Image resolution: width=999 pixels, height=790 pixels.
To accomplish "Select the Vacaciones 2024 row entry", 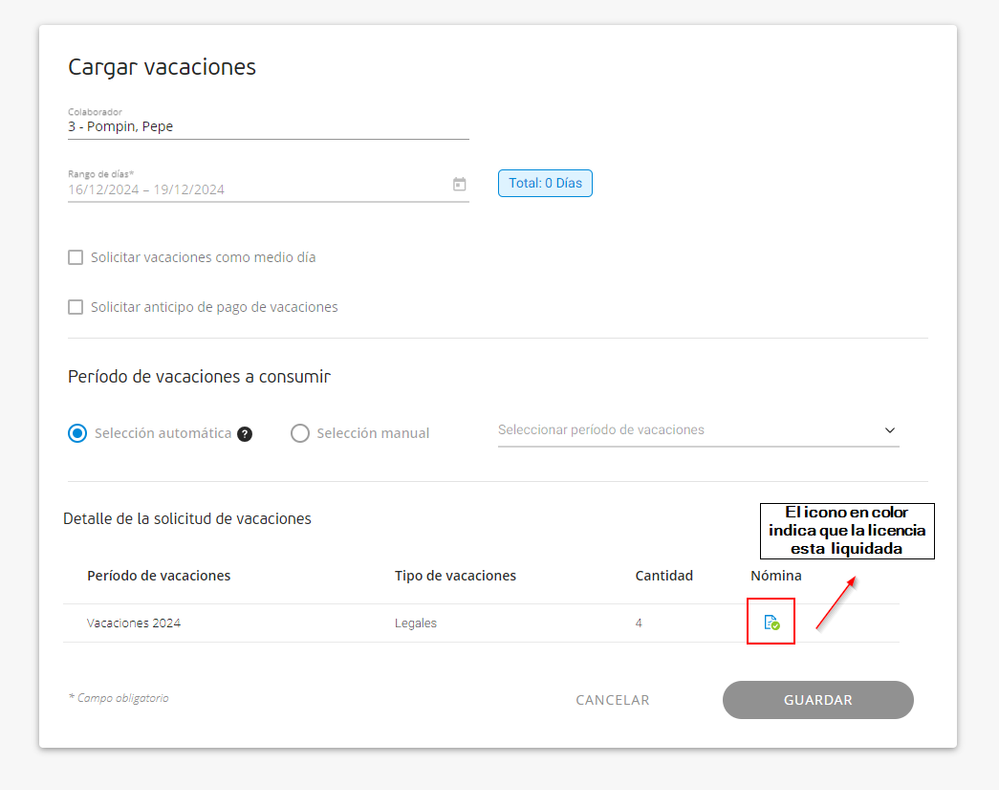I will (x=134, y=623).
